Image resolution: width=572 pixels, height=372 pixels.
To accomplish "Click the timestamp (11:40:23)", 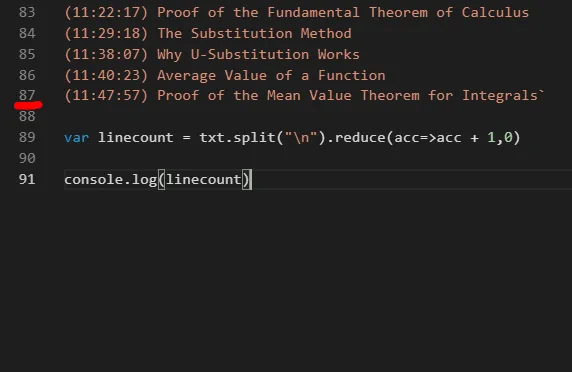I will pyautogui.click(x=106, y=75).
